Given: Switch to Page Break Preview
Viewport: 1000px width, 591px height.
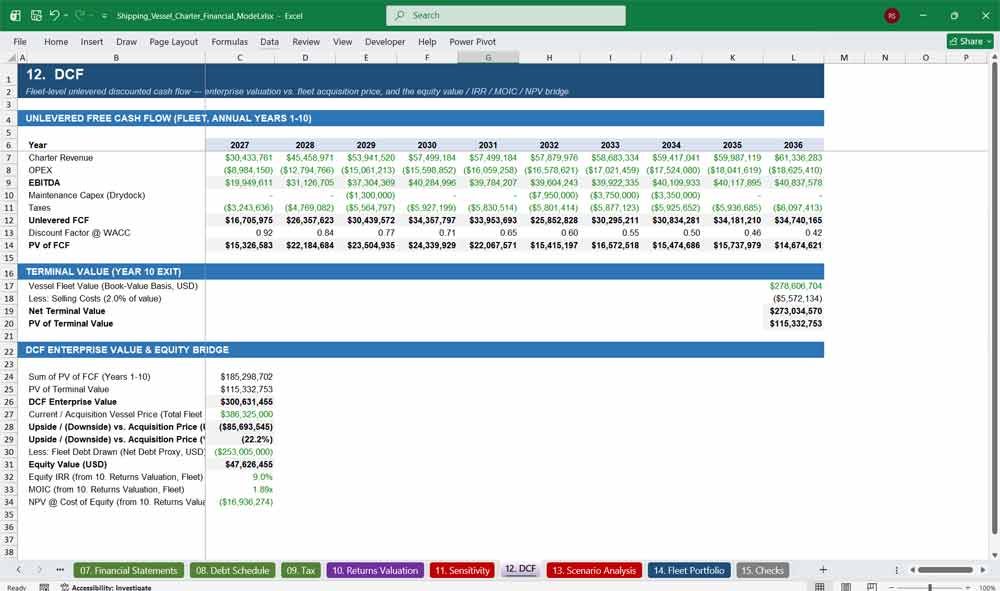Looking at the screenshot, I should point(872,587).
